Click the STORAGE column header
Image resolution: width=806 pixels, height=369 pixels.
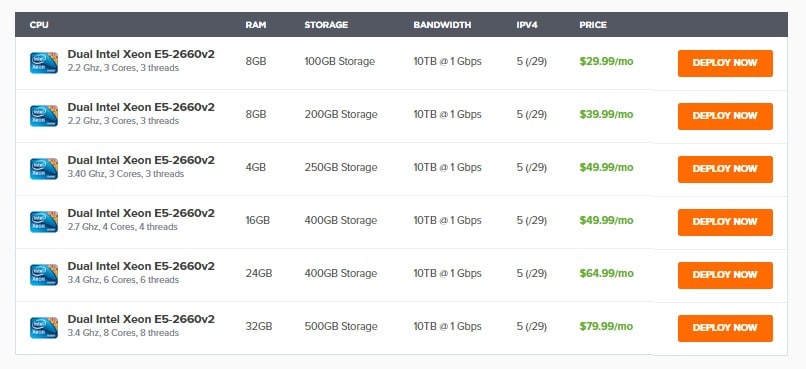point(326,25)
